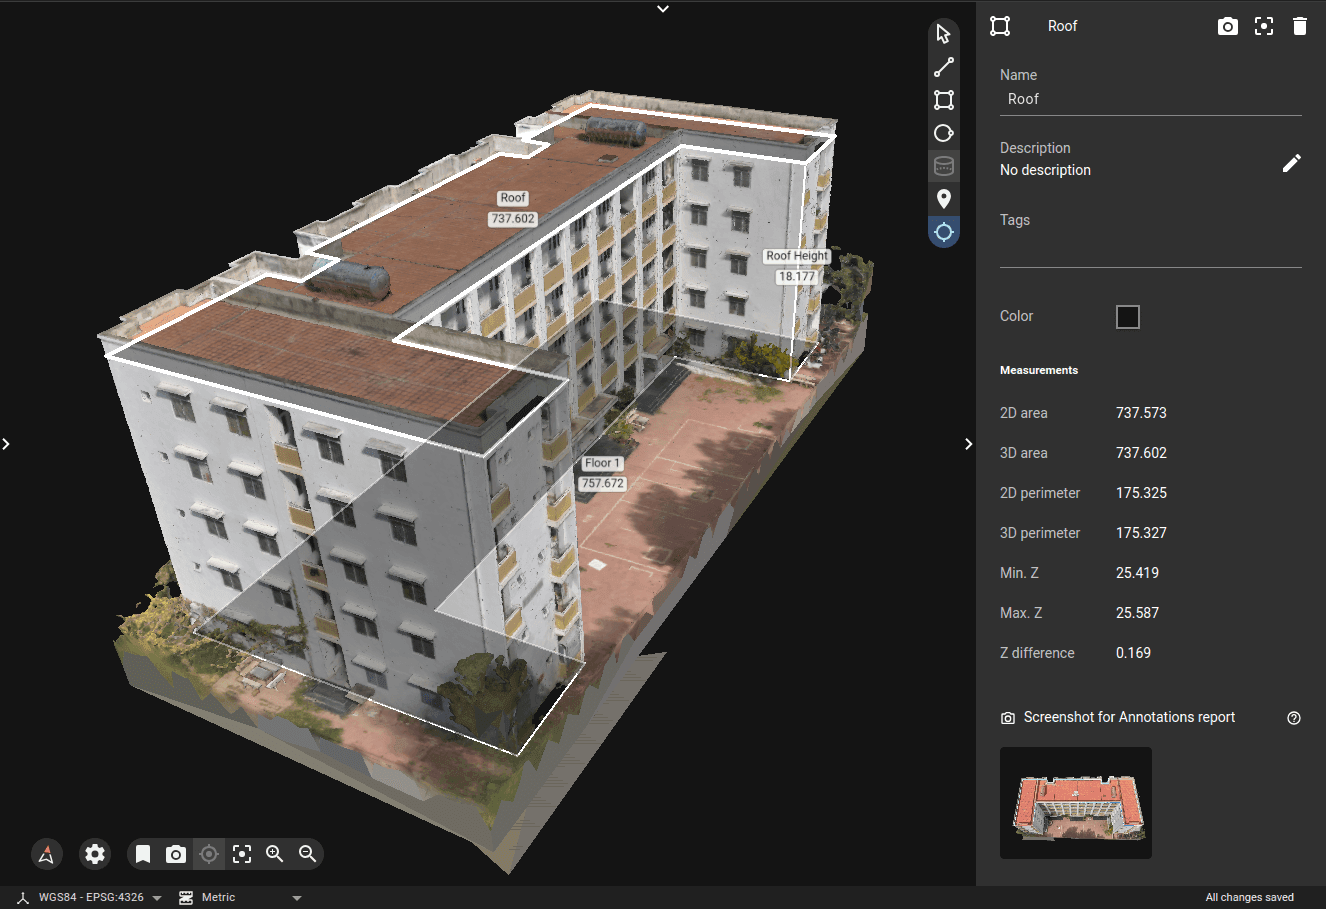The height and width of the screenshot is (909, 1326).
Task: Click the polygon icon beside Roof title
Action: coord(1000,26)
